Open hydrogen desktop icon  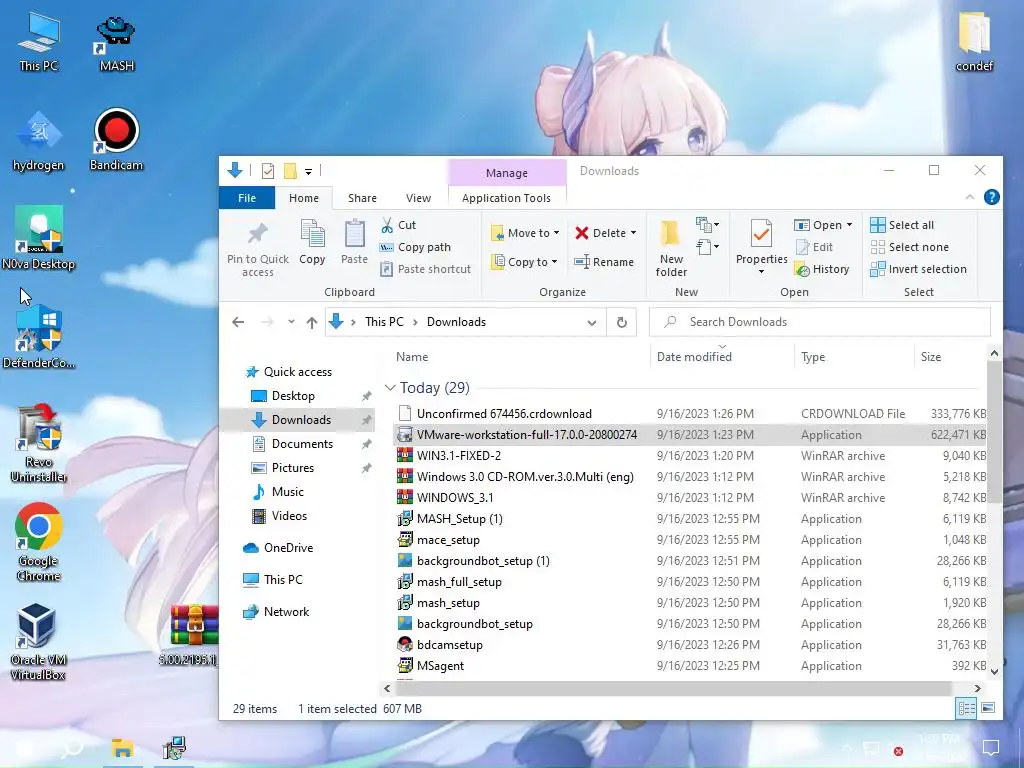point(39,141)
